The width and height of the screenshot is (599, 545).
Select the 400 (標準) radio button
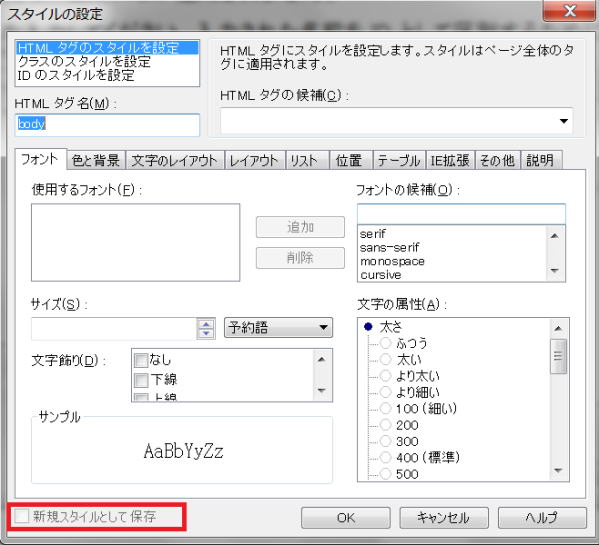pyautogui.click(x=385, y=457)
